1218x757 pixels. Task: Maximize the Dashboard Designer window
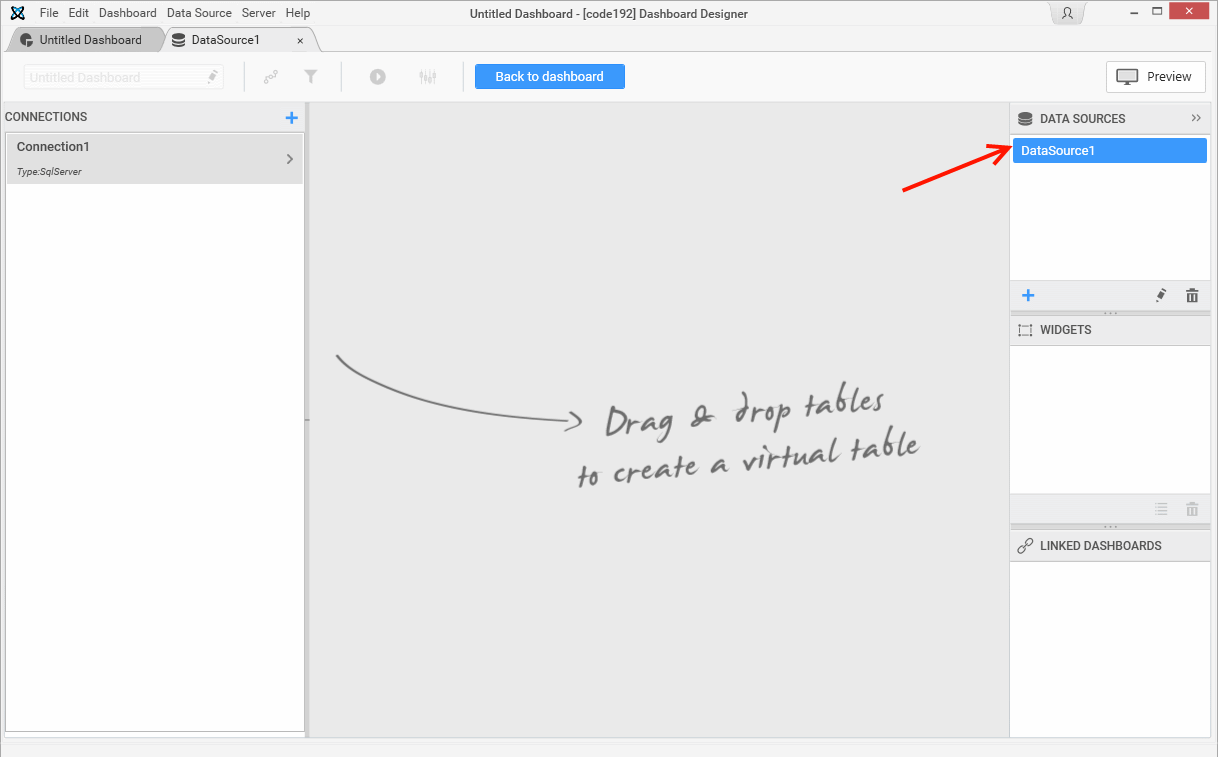1158,12
